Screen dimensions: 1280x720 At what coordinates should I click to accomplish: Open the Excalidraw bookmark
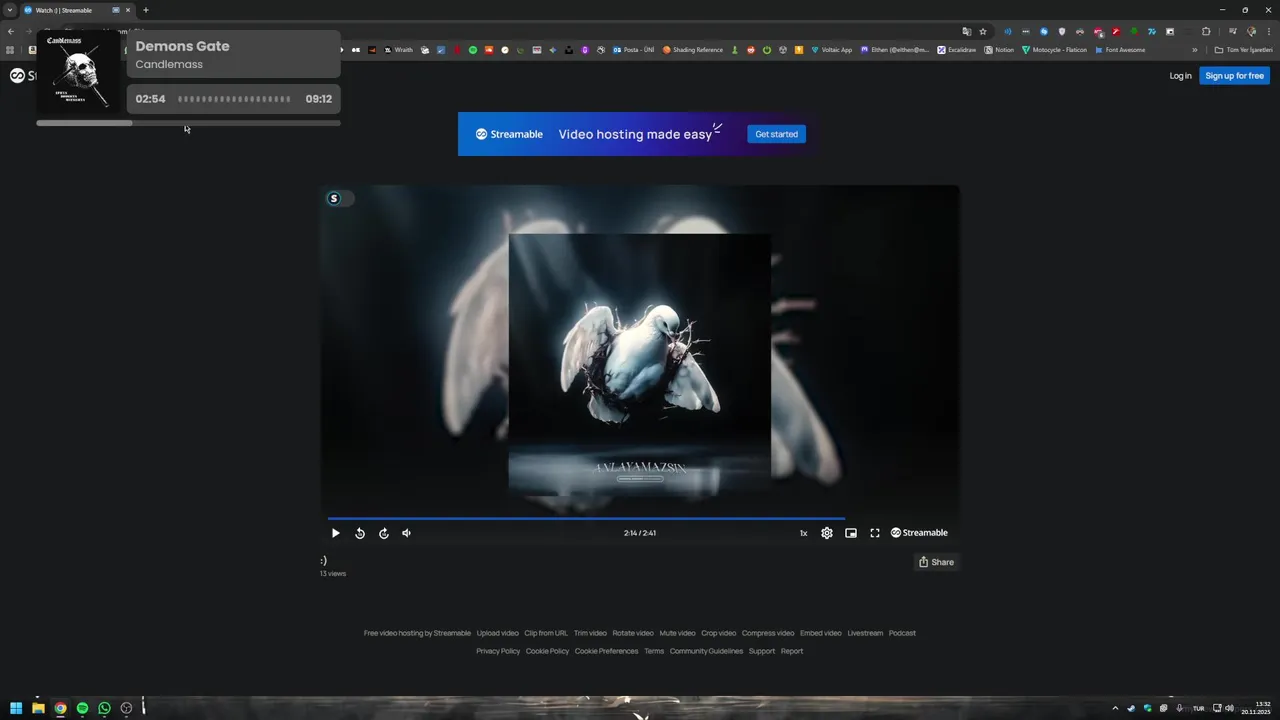956,50
